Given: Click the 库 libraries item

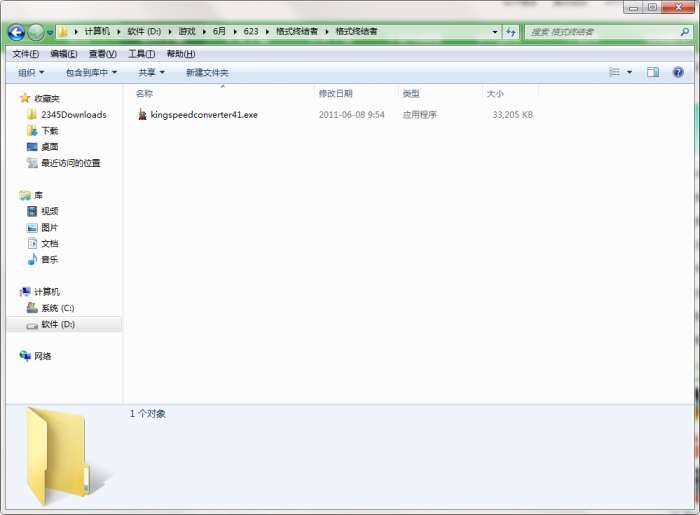Looking at the screenshot, I should point(38,195).
